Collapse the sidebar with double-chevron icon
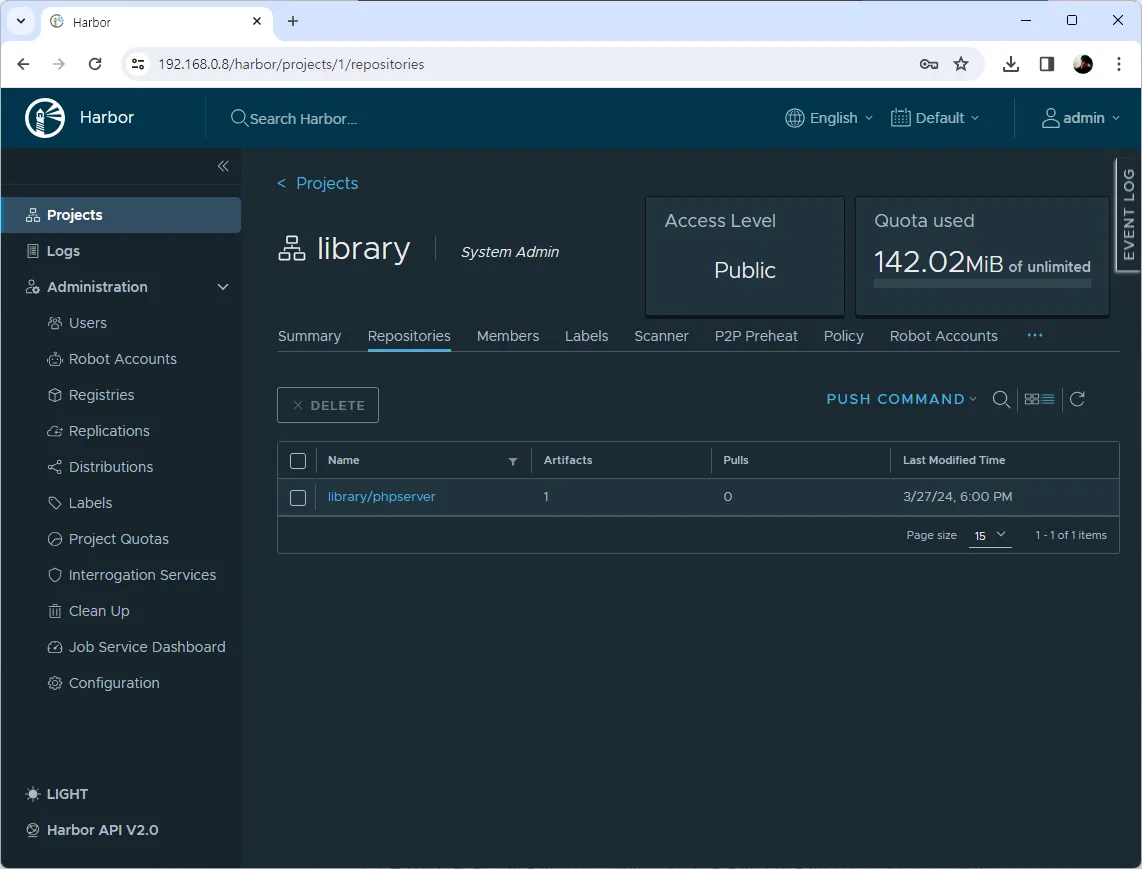 coord(223,166)
